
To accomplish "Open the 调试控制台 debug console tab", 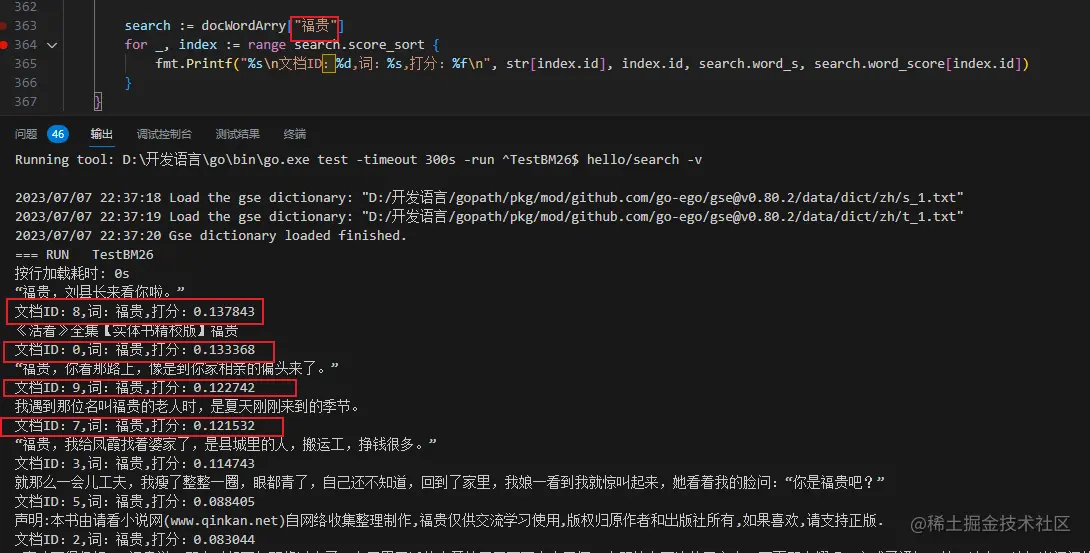I will [x=164, y=134].
